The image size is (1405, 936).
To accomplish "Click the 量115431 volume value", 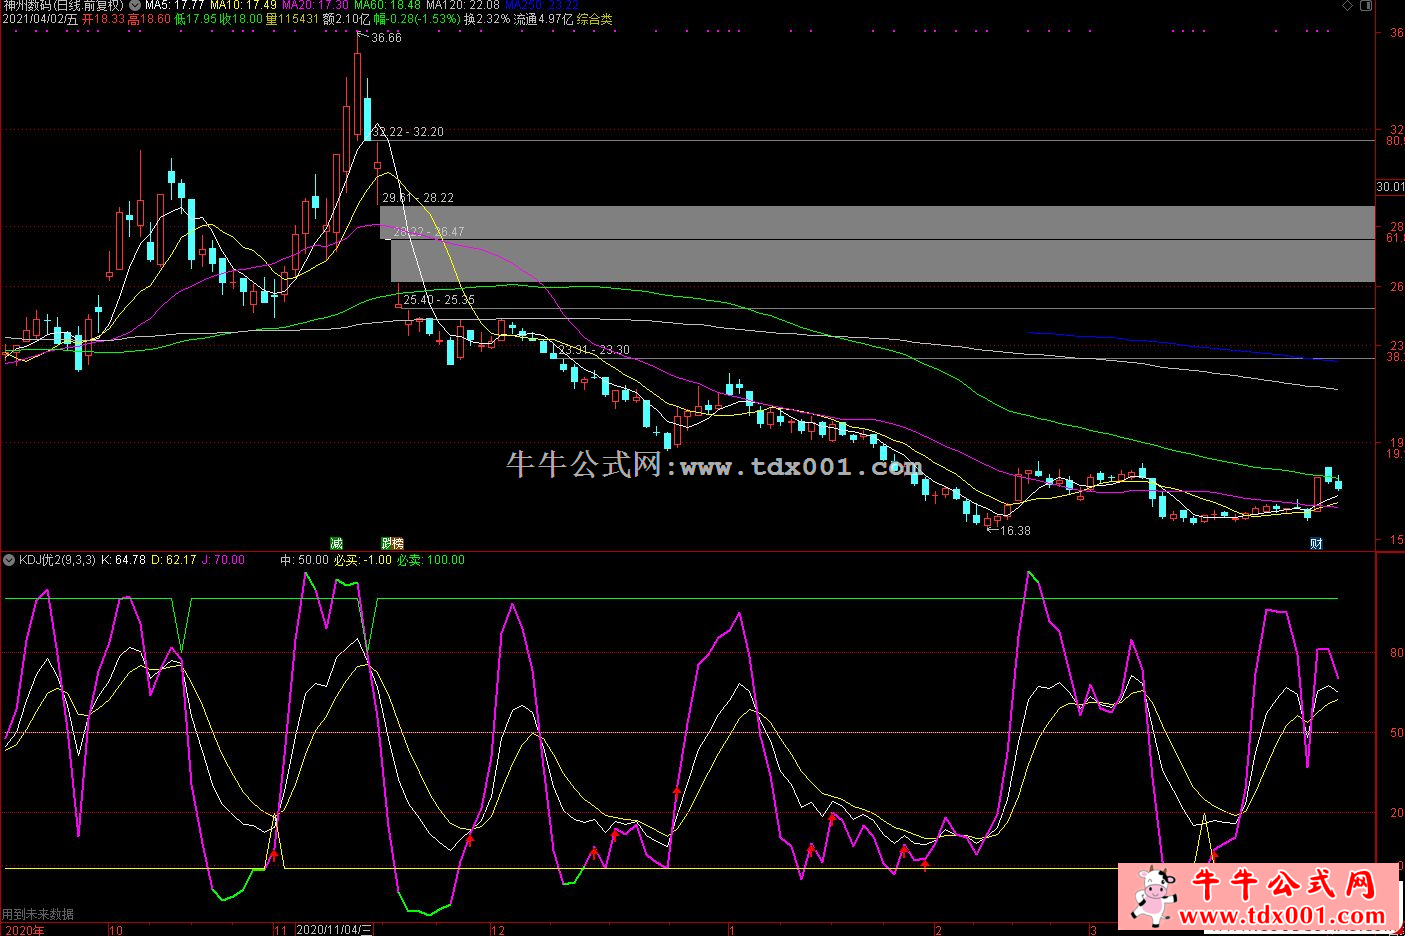I will click(x=293, y=19).
